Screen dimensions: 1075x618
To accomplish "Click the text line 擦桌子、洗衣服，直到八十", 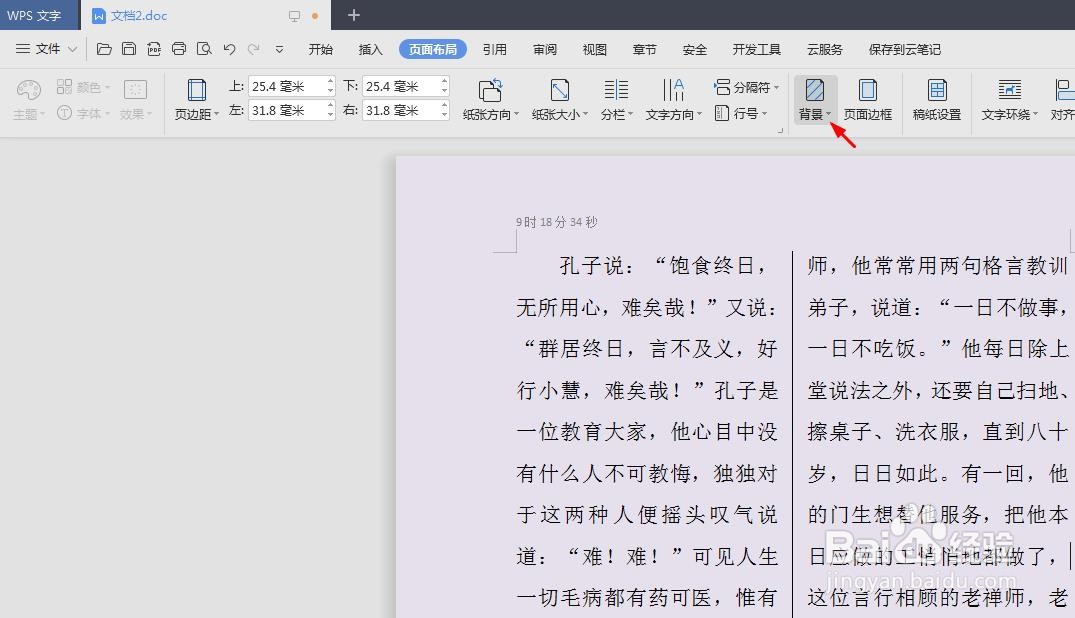I will pyautogui.click(x=937, y=431).
